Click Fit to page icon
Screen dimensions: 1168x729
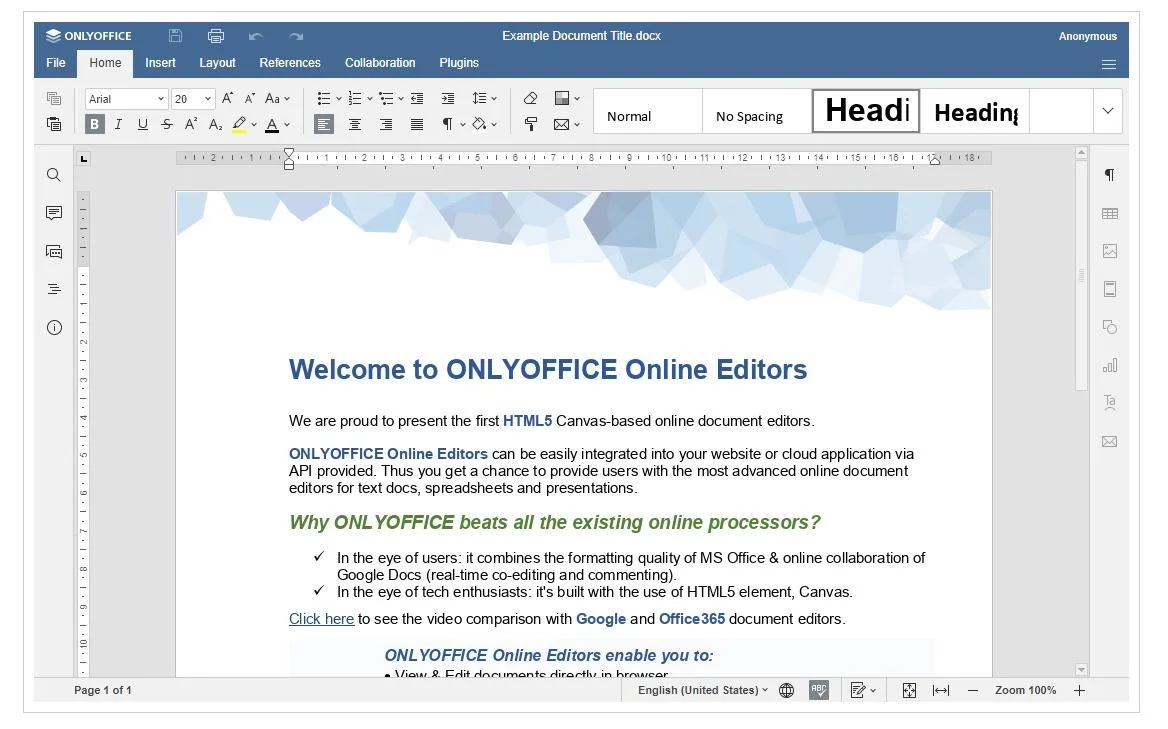pos(909,690)
